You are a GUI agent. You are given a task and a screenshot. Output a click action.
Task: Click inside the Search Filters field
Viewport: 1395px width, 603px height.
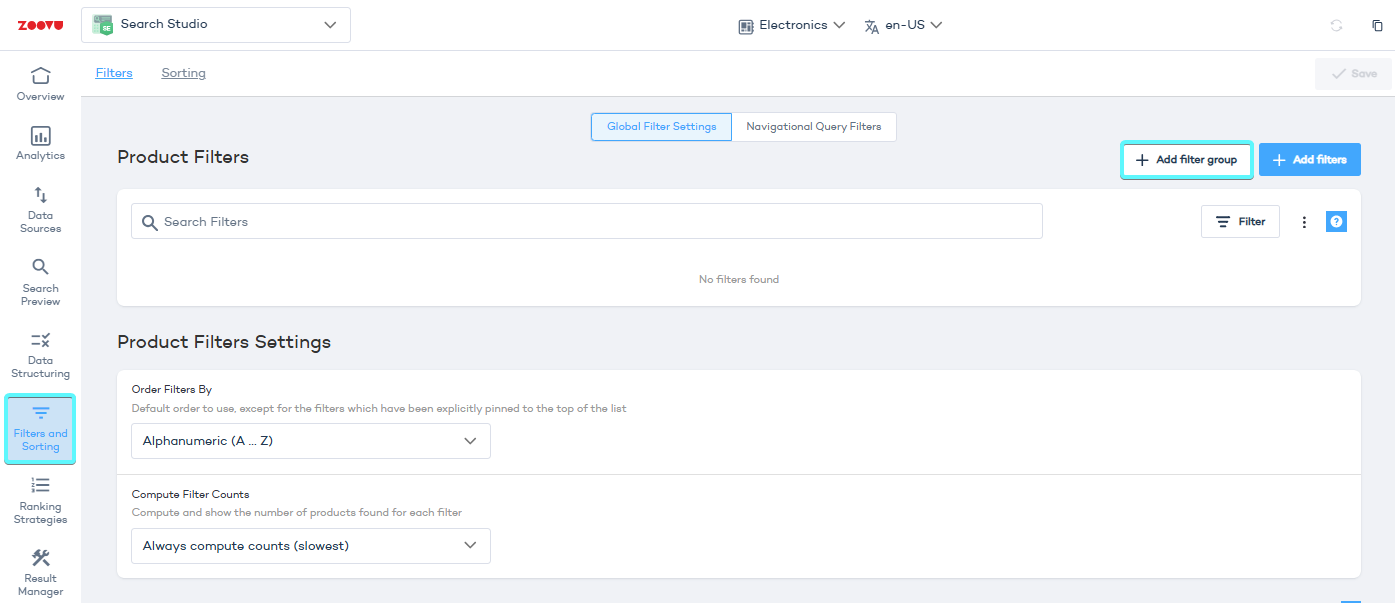click(587, 221)
